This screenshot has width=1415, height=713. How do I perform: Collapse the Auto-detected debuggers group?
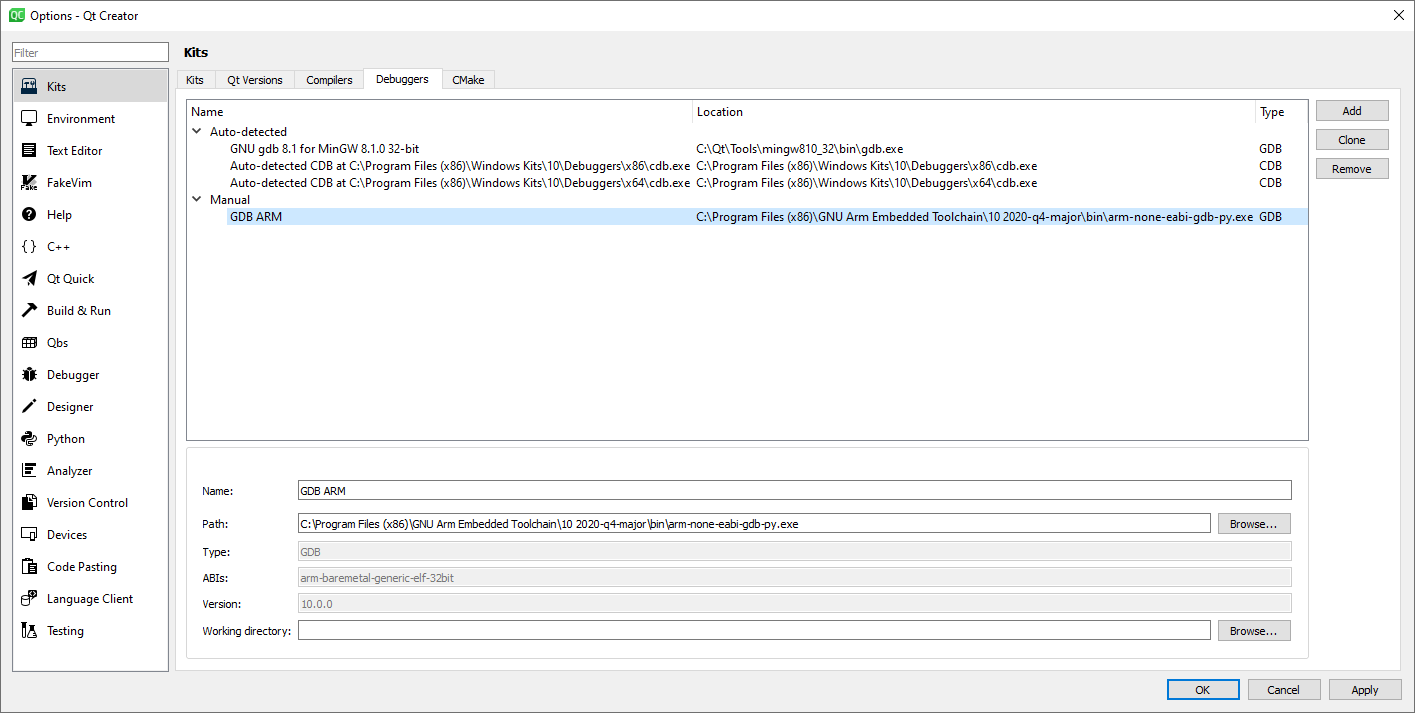pos(197,132)
